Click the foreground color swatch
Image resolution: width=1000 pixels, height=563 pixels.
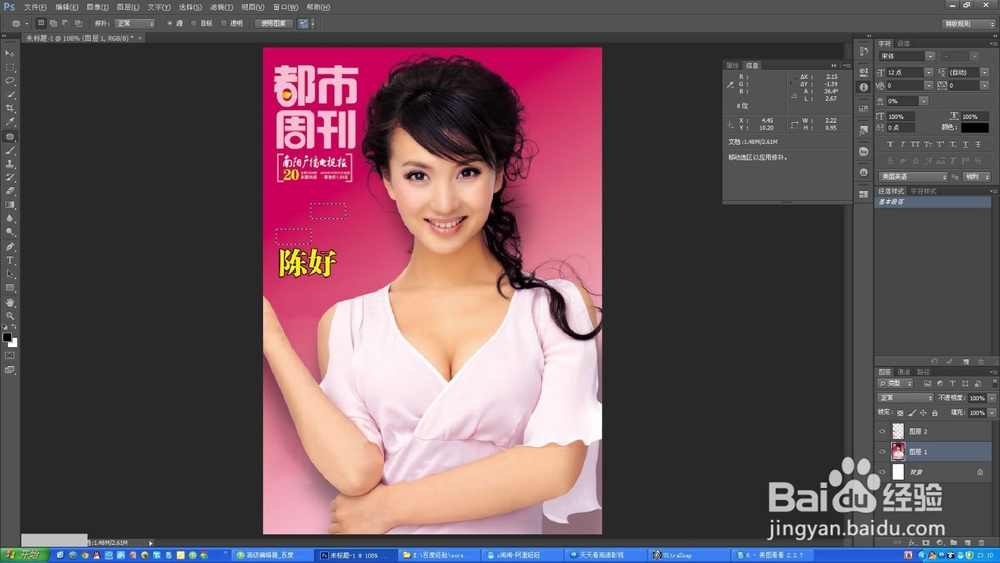(7, 337)
